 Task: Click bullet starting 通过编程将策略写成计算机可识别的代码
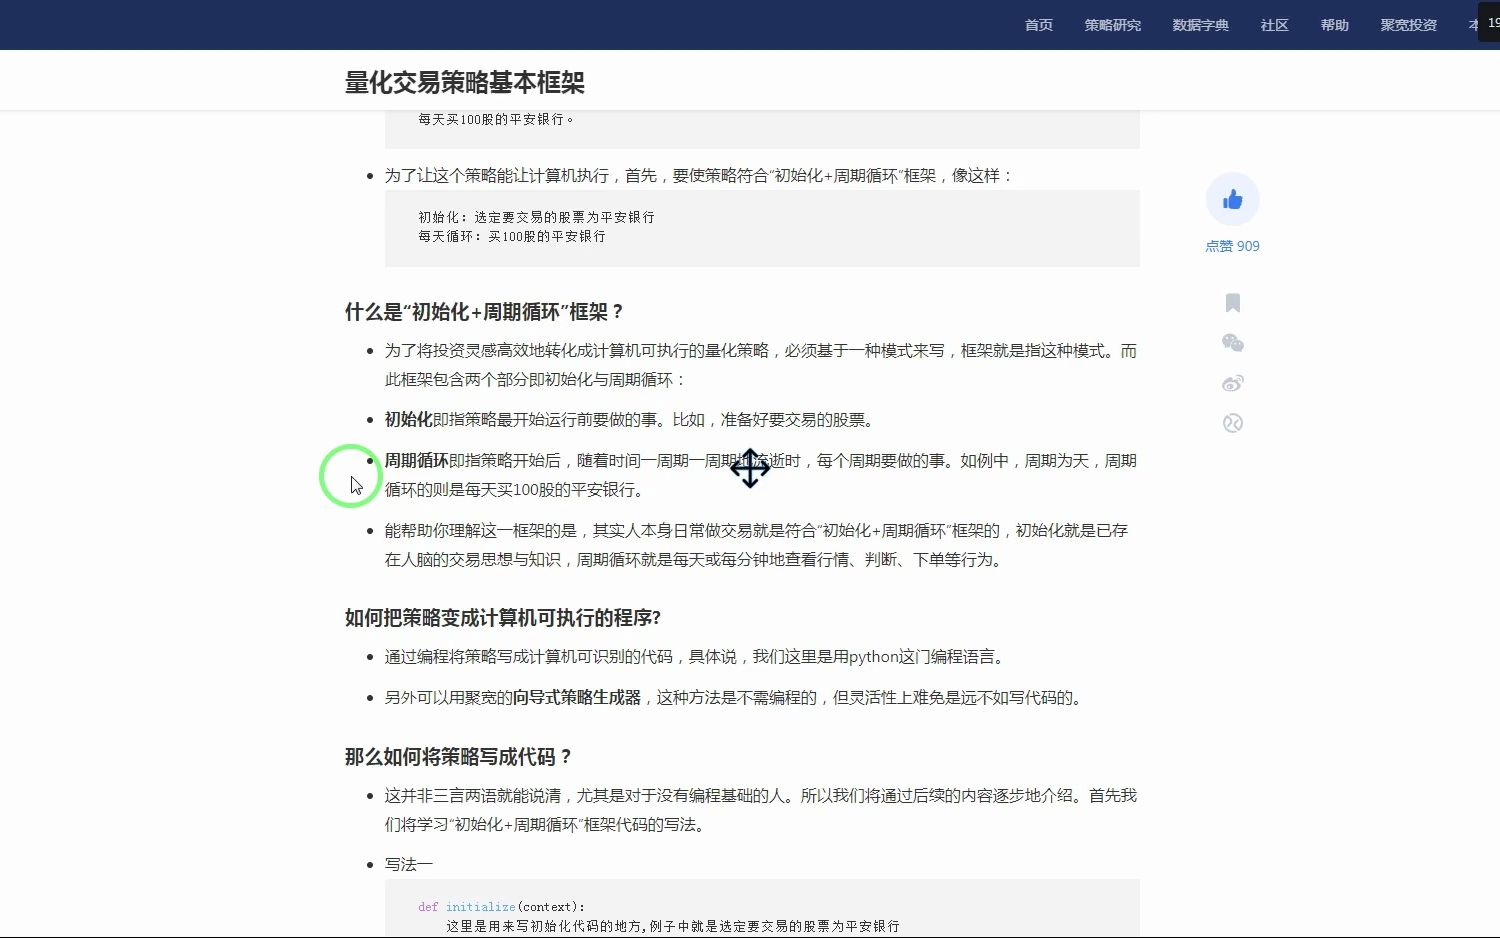pyautogui.click(x=696, y=657)
